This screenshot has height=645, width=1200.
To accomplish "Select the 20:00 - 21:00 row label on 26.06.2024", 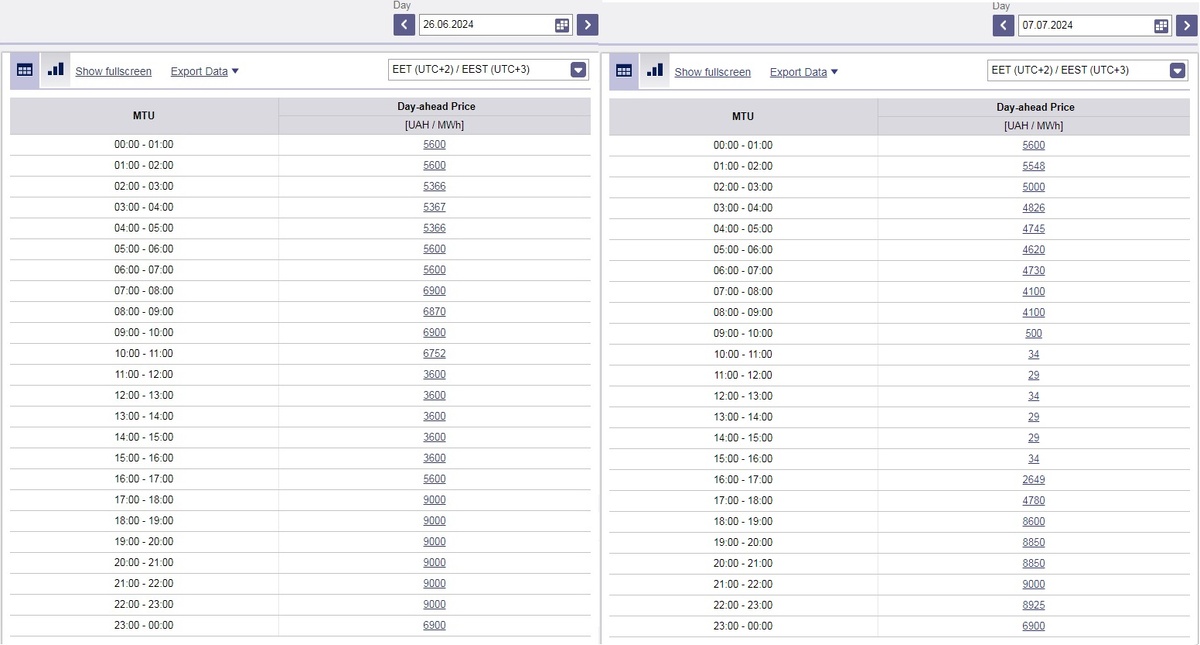I will [x=144, y=563].
